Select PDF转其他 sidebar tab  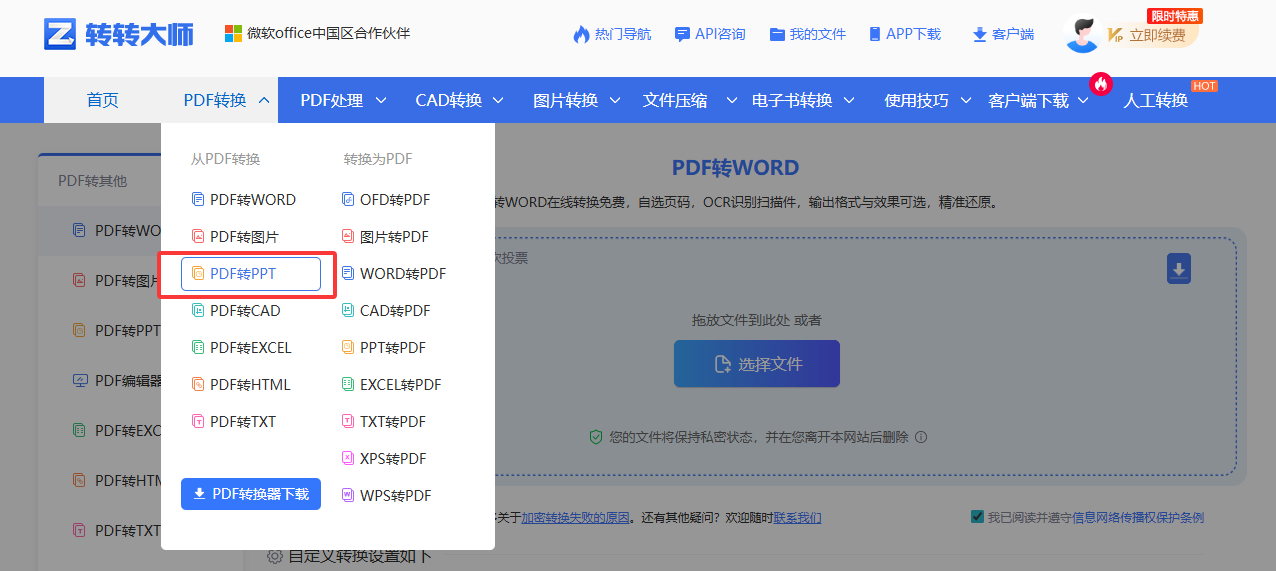pyautogui.click(x=92, y=181)
